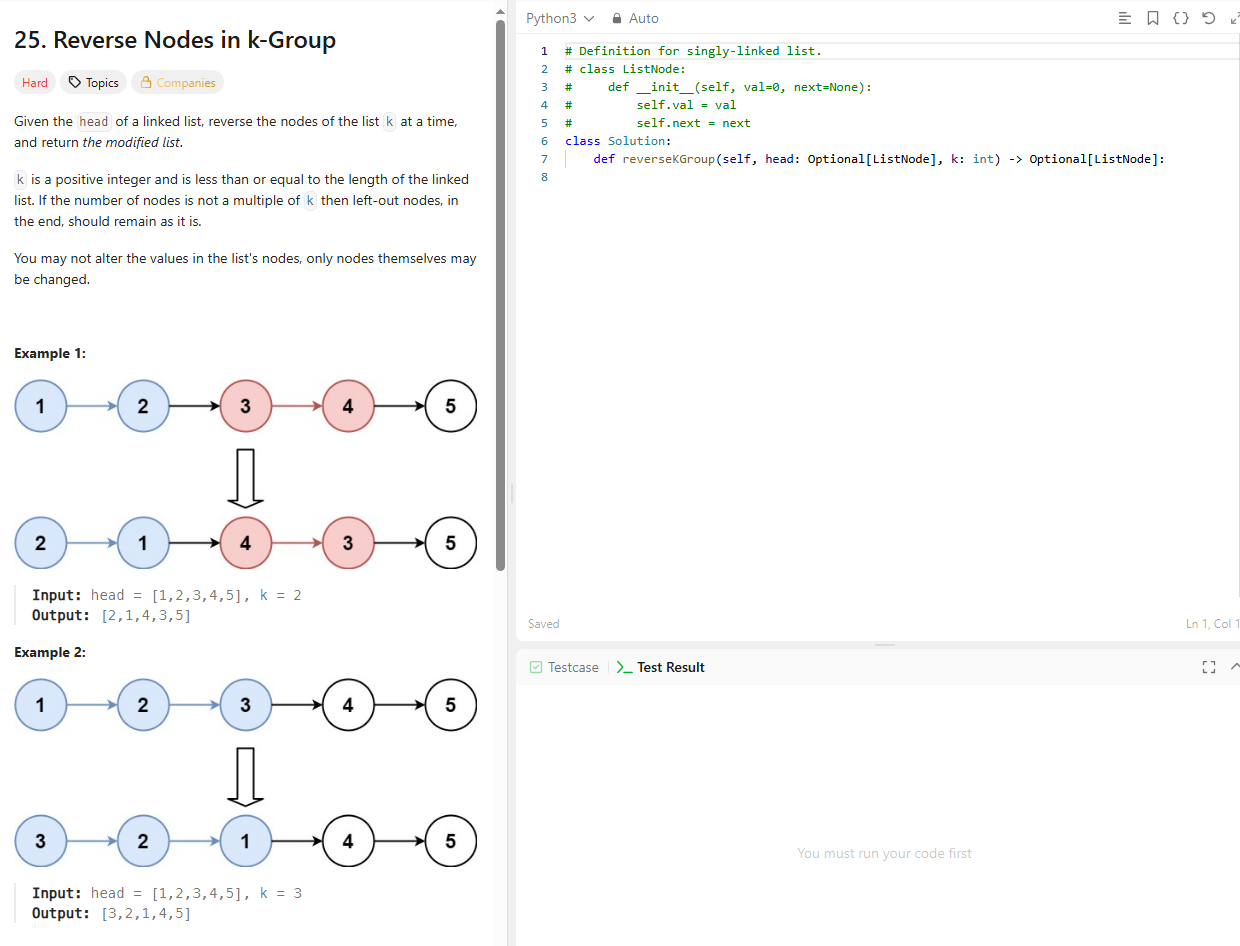Maximize the test result panel
Image resolution: width=1240 pixels, height=946 pixels.
[1208, 667]
